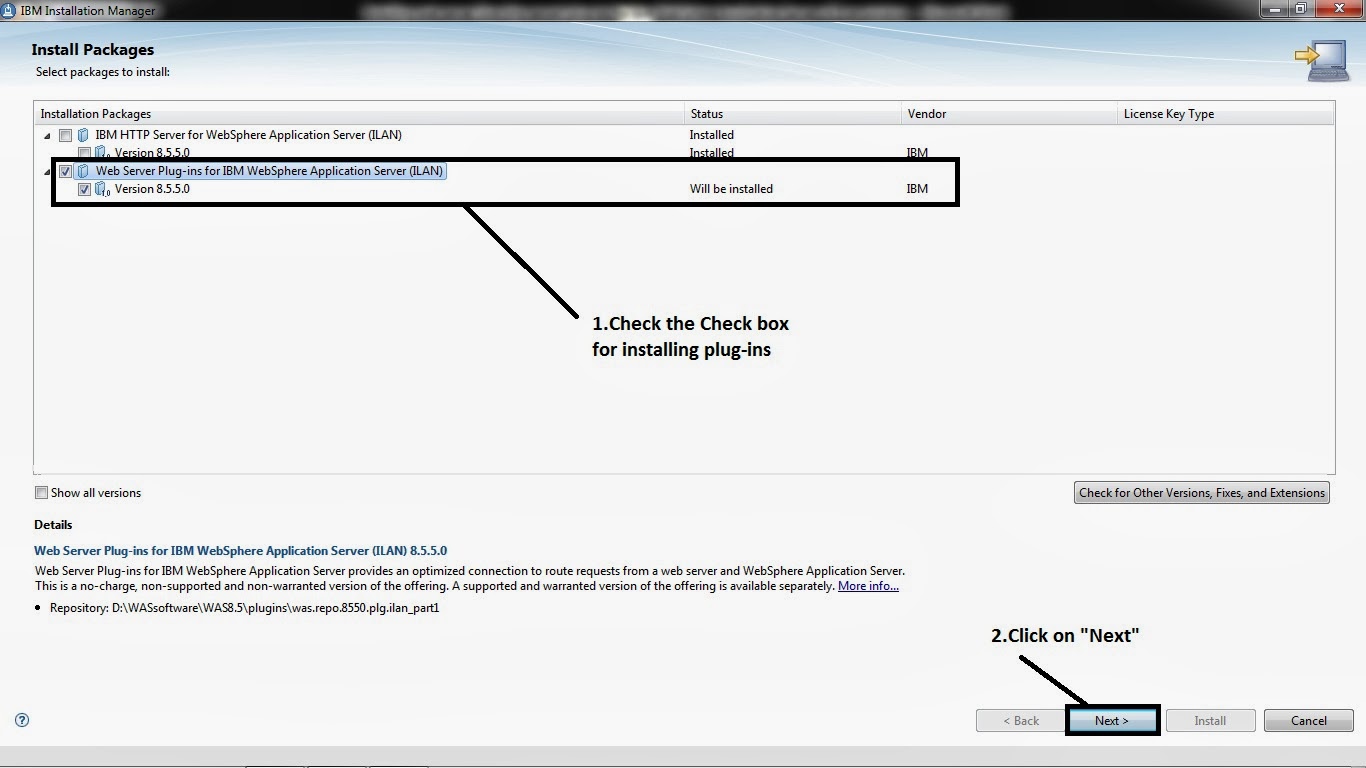Click the Cancel button
The width and height of the screenshot is (1366, 768).
click(x=1308, y=720)
